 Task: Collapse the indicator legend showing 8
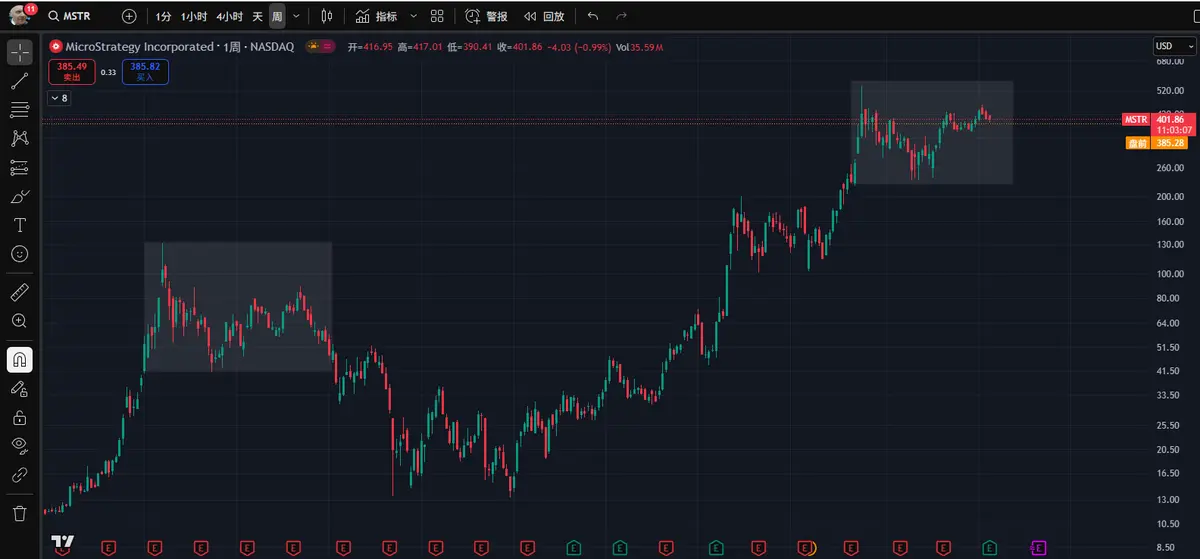[x=58, y=98]
